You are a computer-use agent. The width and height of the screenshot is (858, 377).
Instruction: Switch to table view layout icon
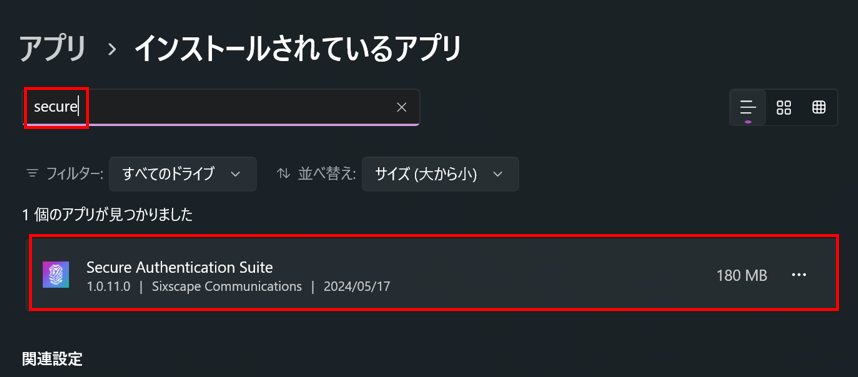(x=819, y=108)
